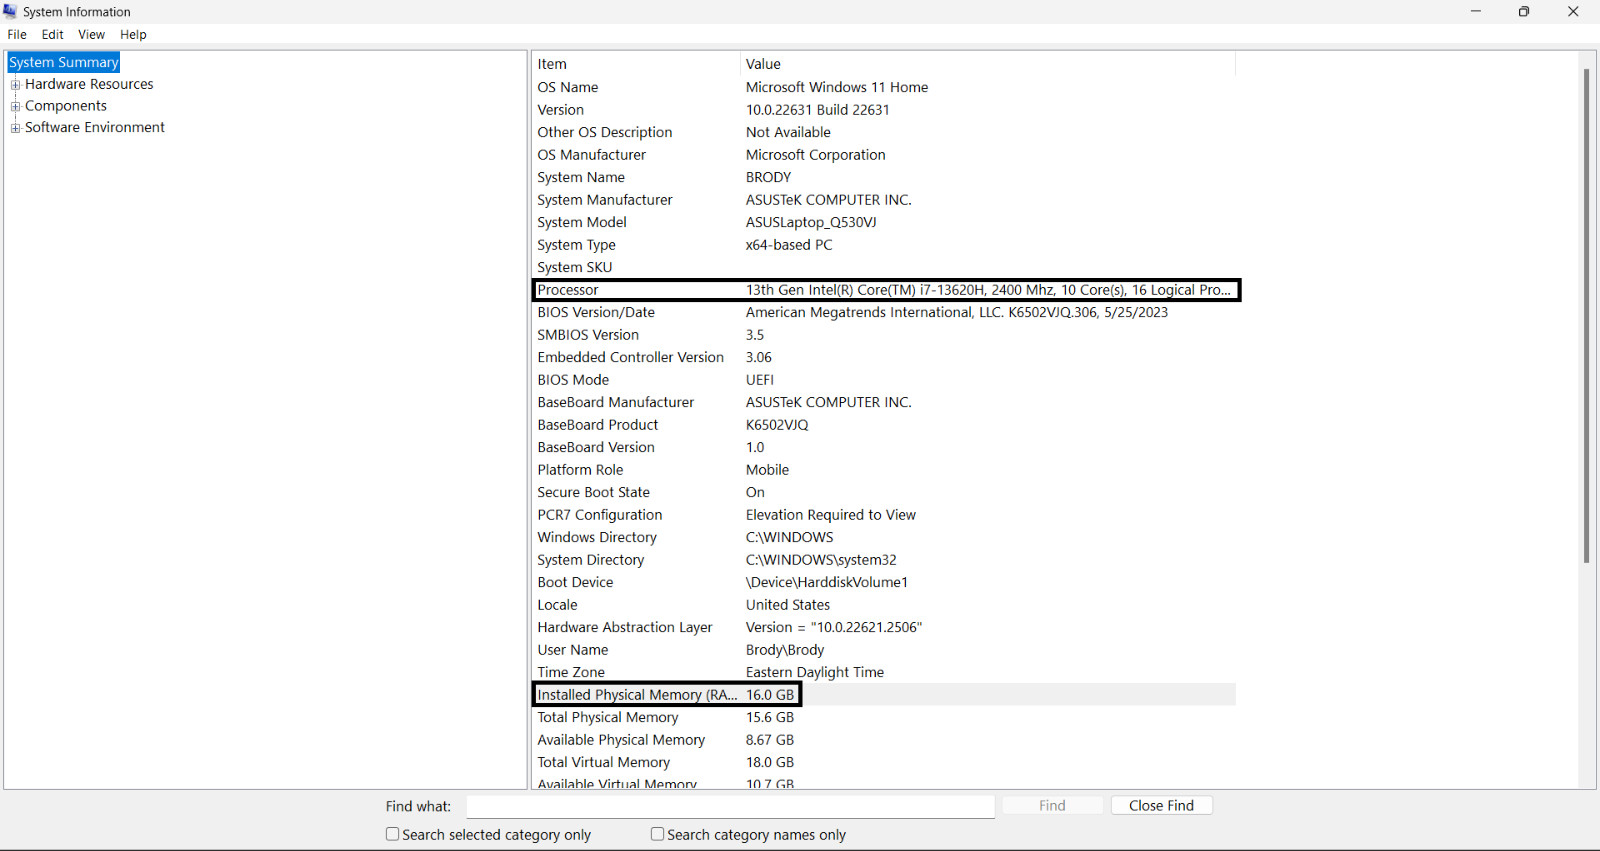
Task: Open the File menu
Action: (x=17, y=34)
